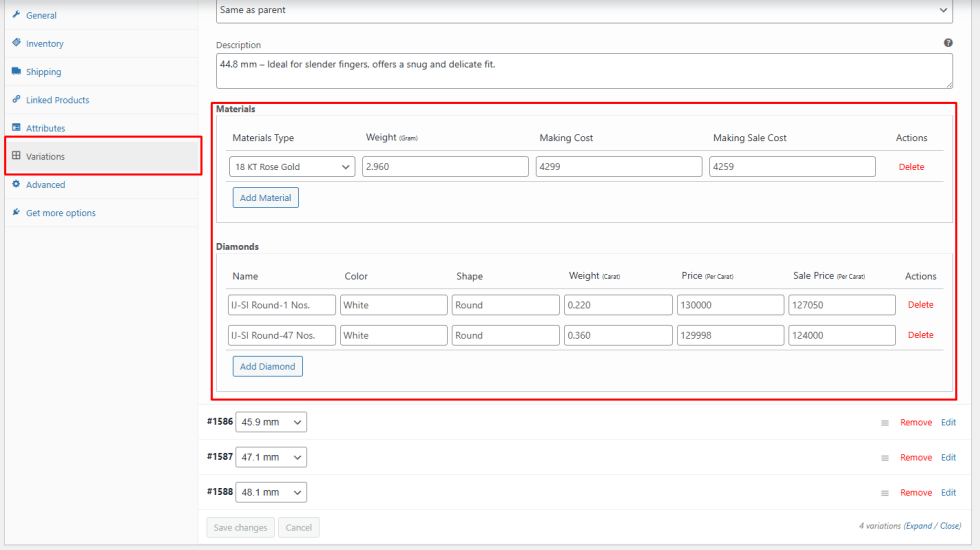Focus the material Weight field showing 2.960
Image resolution: width=980 pixels, height=550 pixels.
[x=445, y=167]
